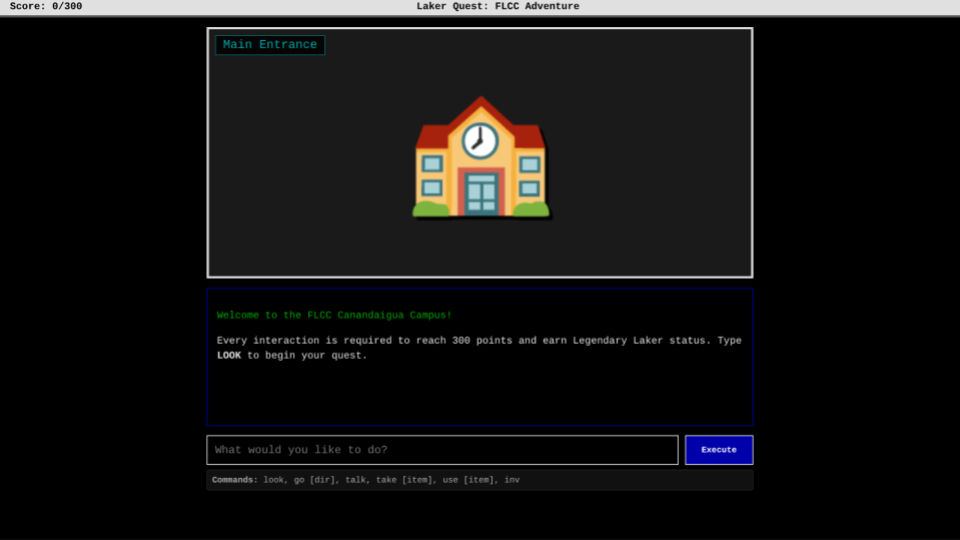Click the Execute button
Image resolution: width=960 pixels, height=540 pixels.
tap(719, 450)
